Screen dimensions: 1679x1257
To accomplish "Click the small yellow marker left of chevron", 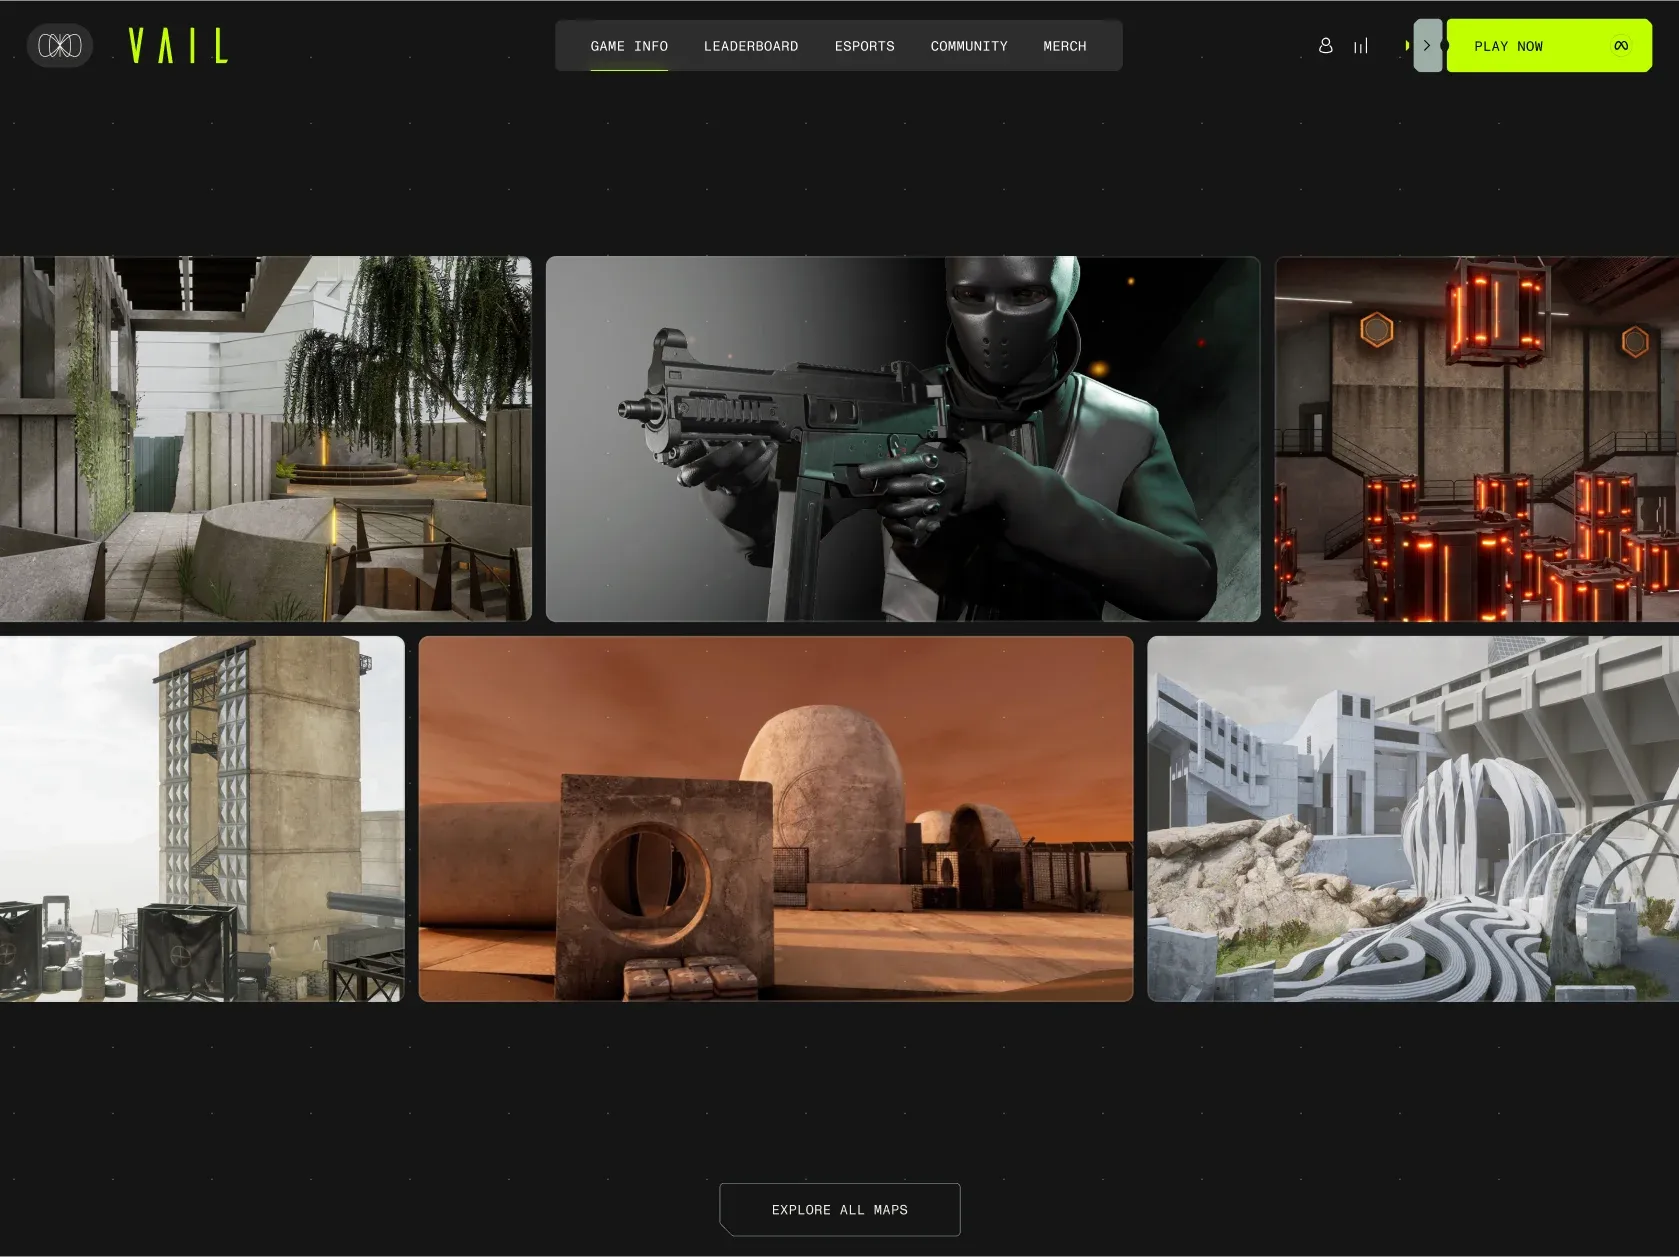I will 1406,46.
